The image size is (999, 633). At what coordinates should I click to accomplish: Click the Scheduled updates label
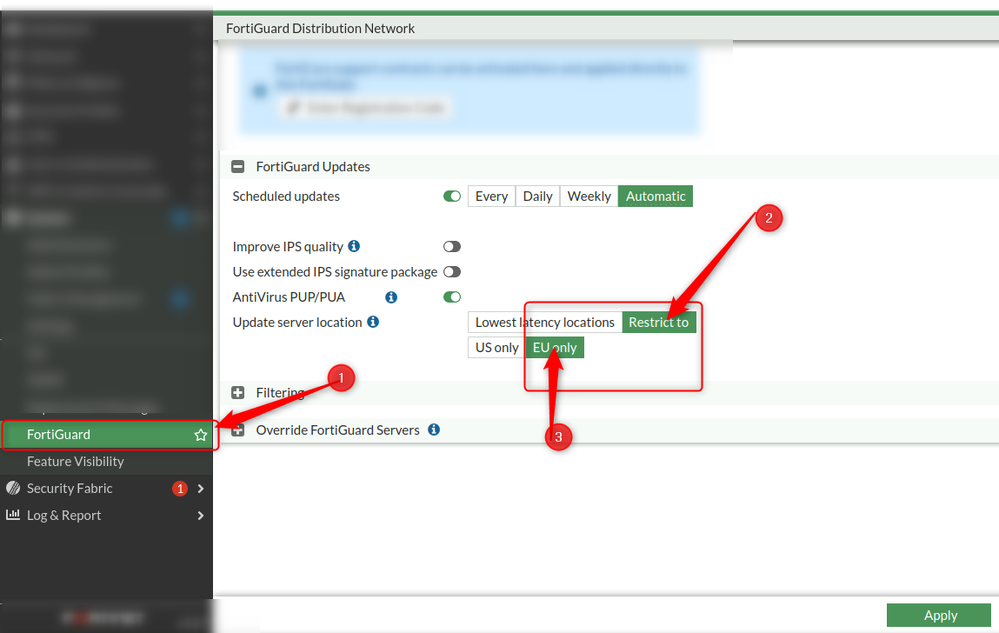click(x=286, y=196)
